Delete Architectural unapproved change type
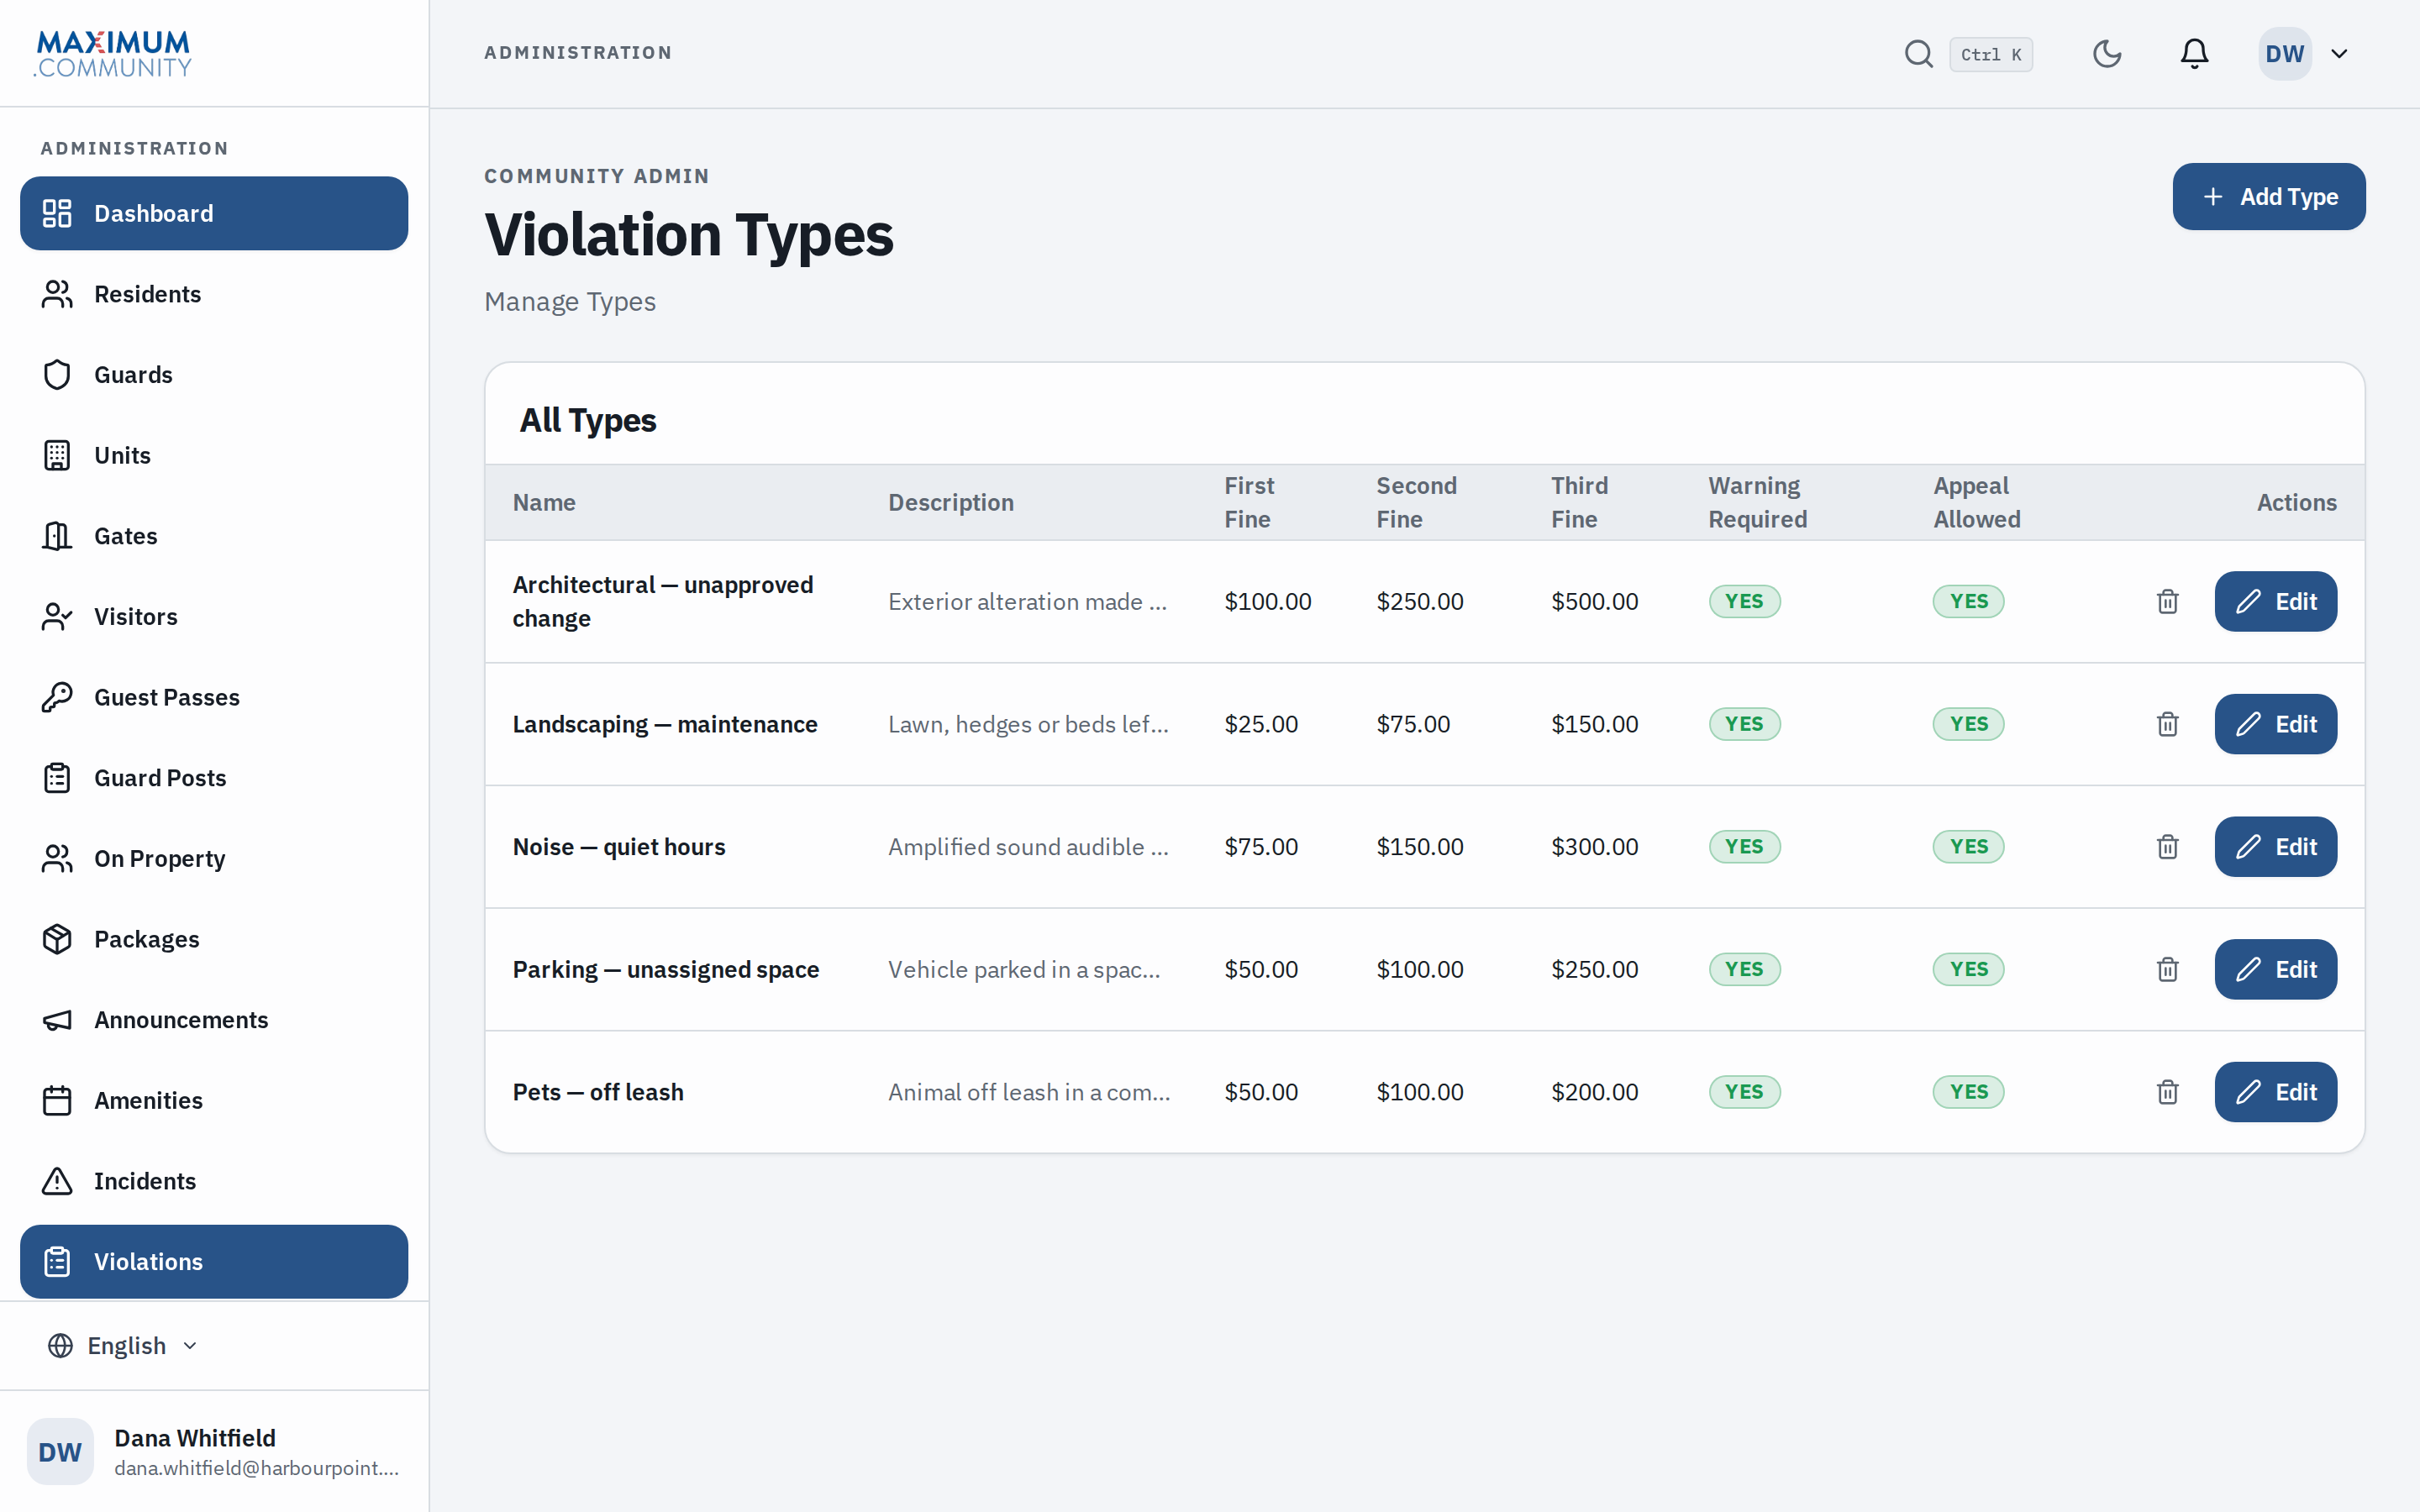The image size is (2420, 1512). click(x=2167, y=602)
